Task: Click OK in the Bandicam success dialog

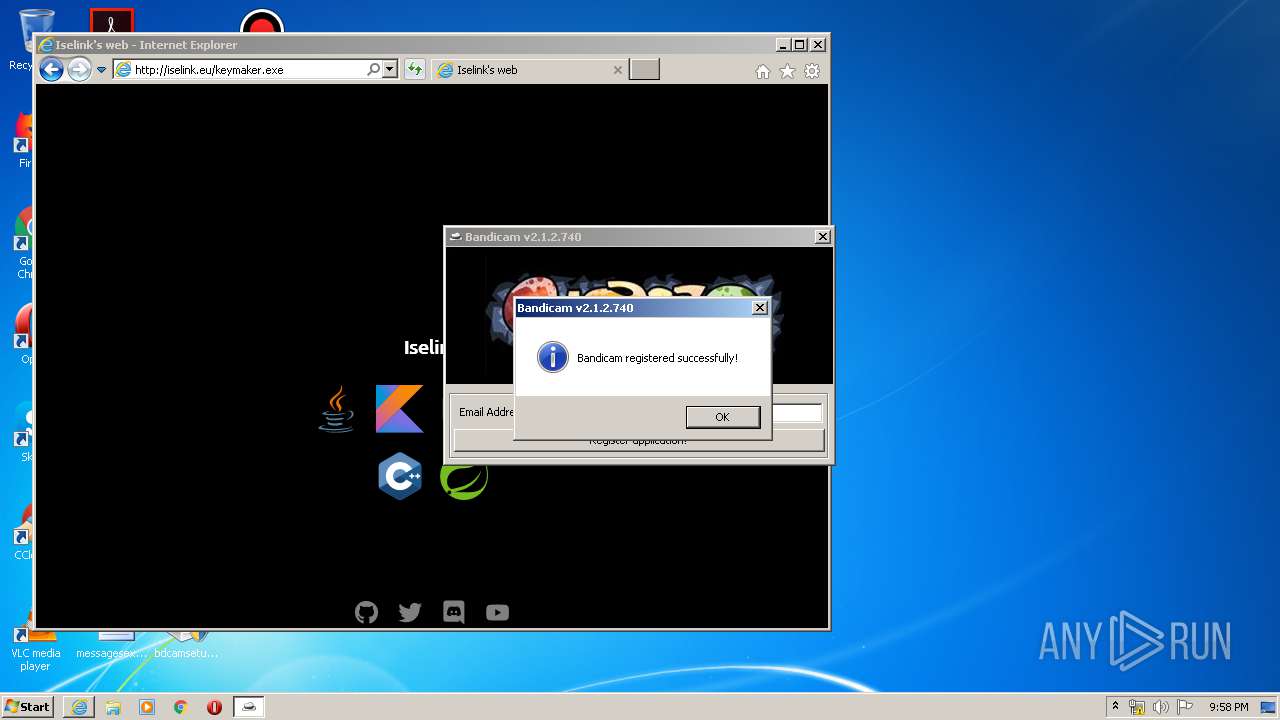Action: (x=722, y=417)
